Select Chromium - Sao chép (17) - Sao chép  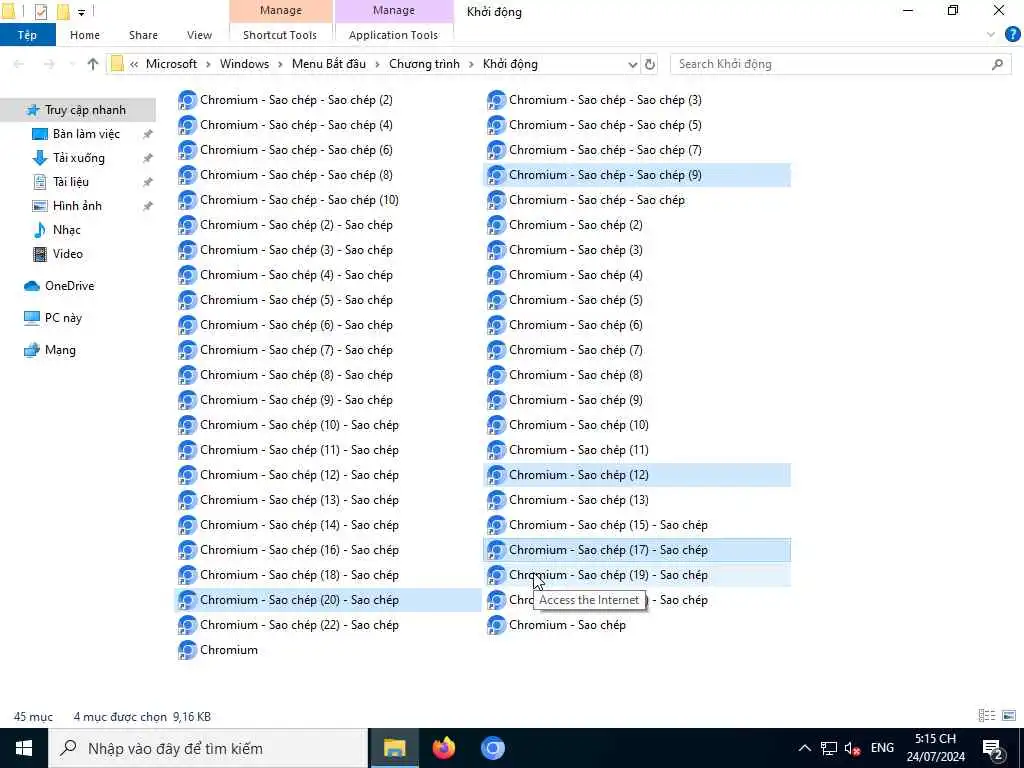637,550
